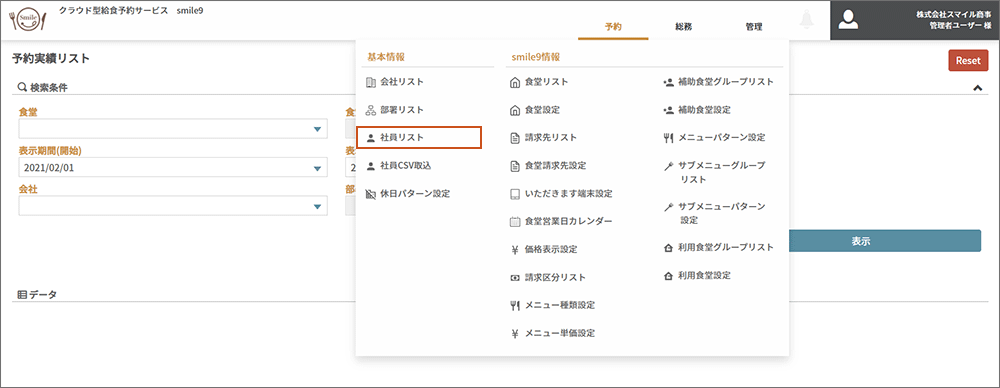Select 社員リスト menu item

(418, 138)
